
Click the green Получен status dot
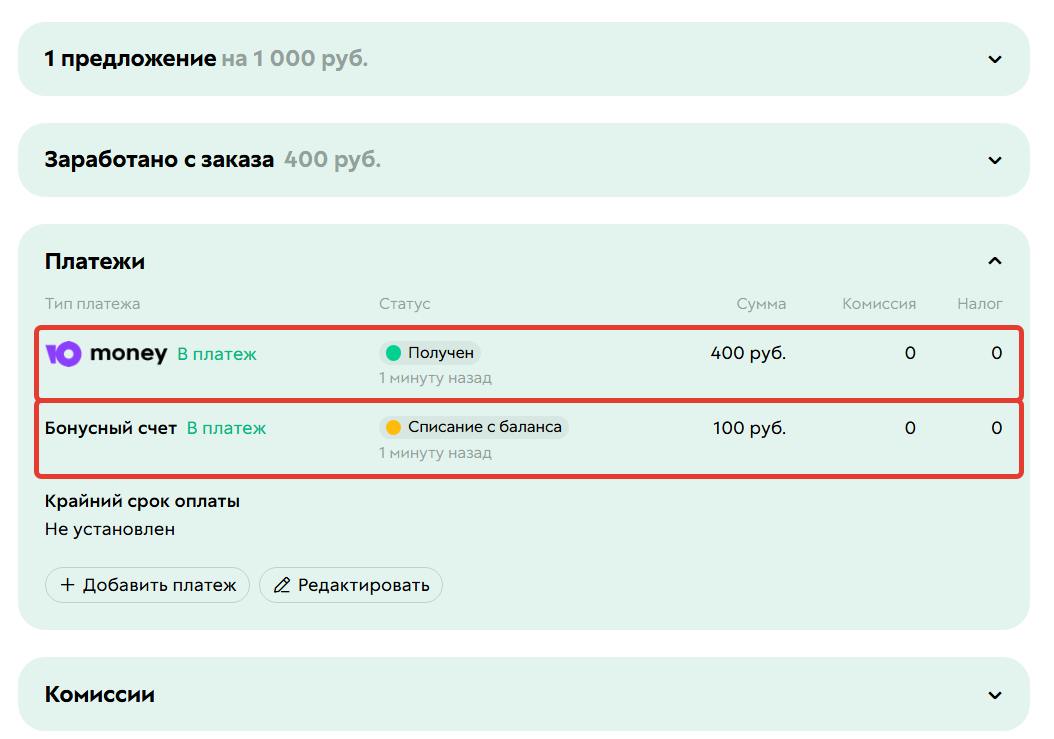394,353
